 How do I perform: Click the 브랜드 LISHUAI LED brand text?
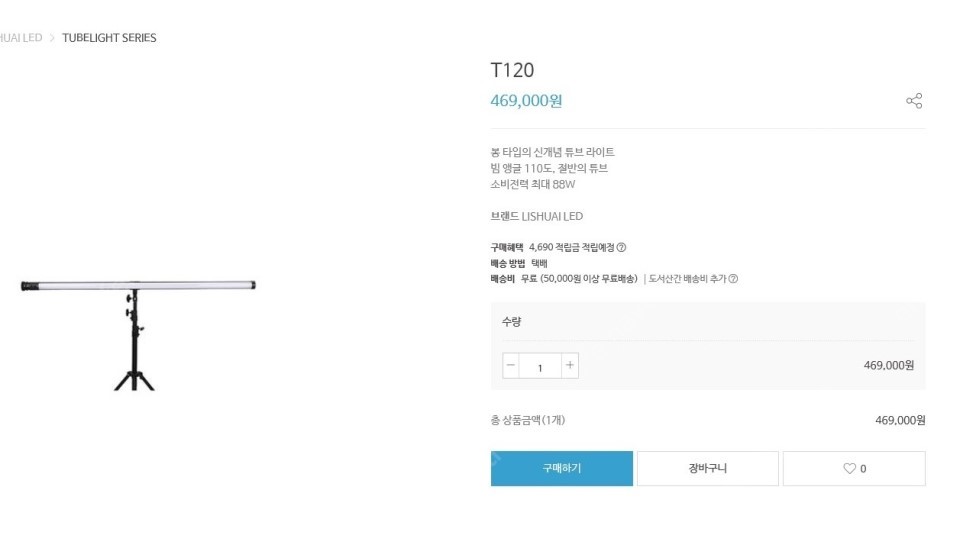click(x=536, y=216)
